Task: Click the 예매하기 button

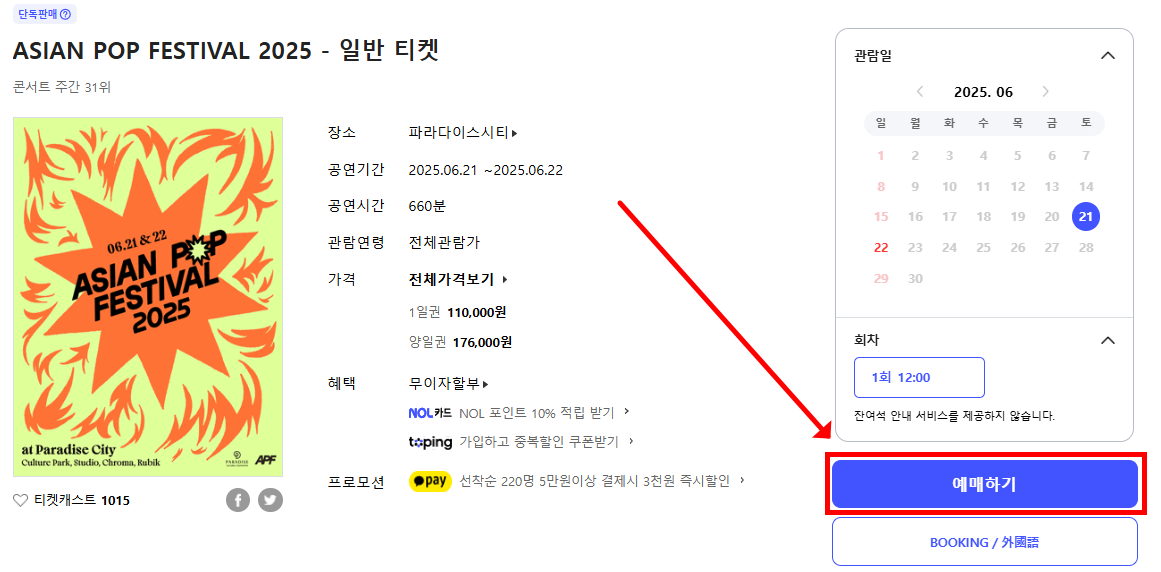Action: [x=985, y=484]
